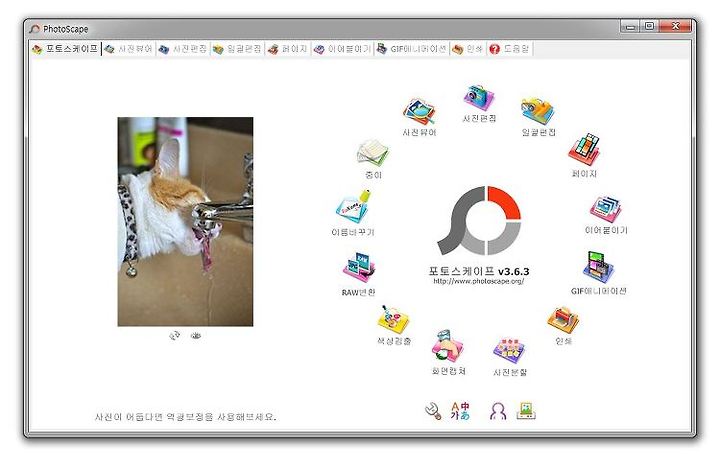Click the purple person silhouette icon

tap(498, 411)
